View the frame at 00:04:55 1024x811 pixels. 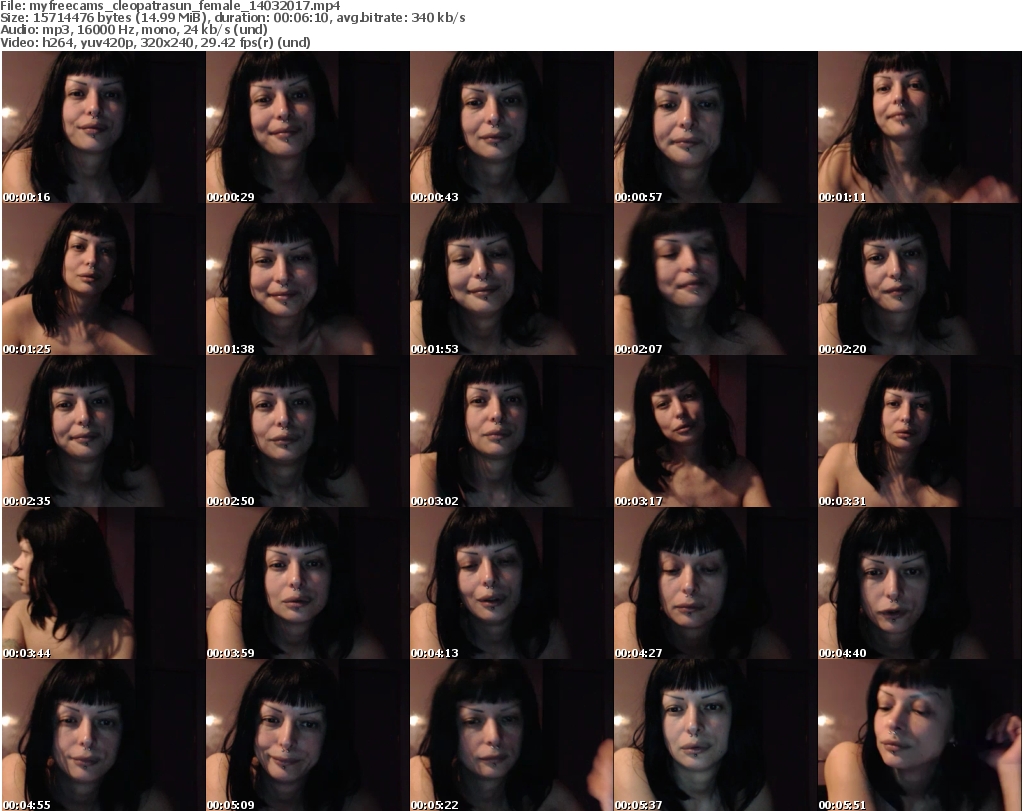[104, 735]
